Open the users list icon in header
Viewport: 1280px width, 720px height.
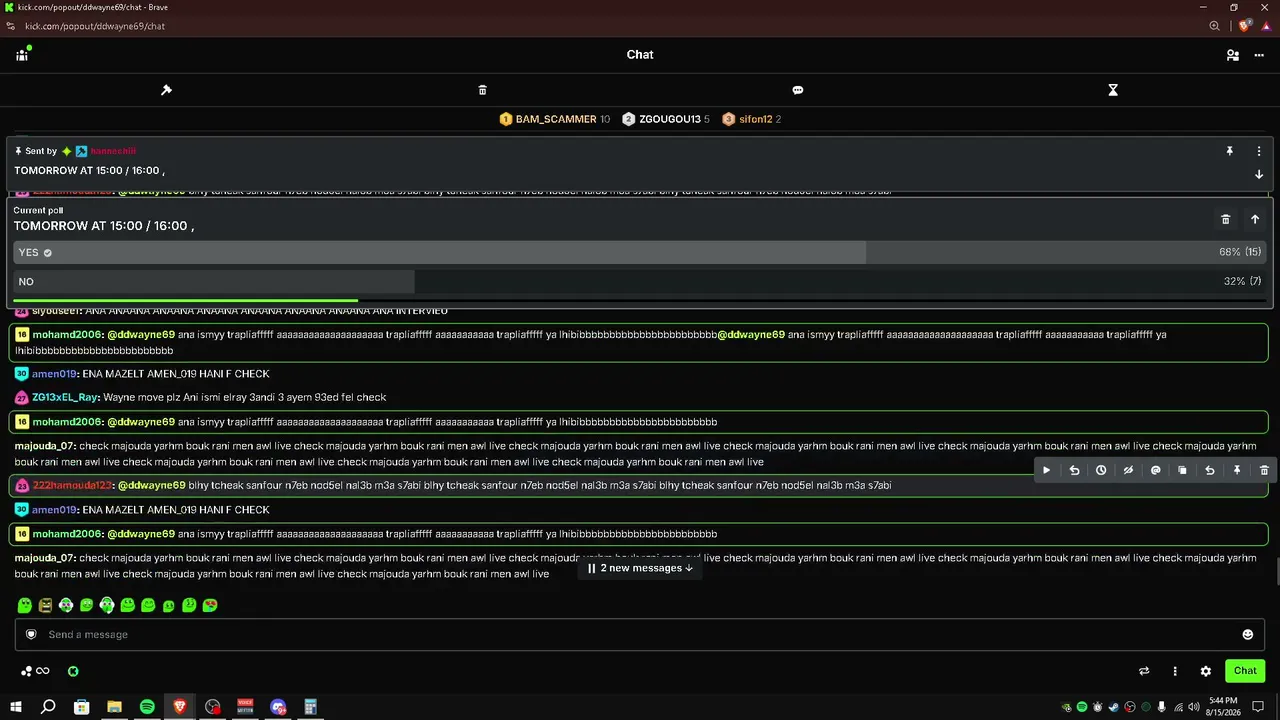(x=1233, y=55)
